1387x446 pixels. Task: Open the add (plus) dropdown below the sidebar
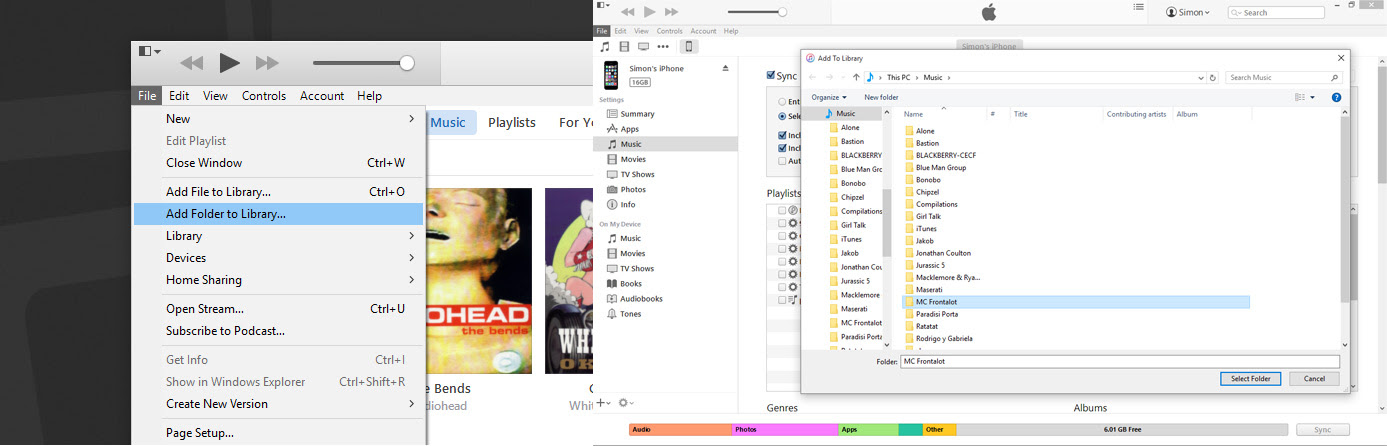pos(604,402)
